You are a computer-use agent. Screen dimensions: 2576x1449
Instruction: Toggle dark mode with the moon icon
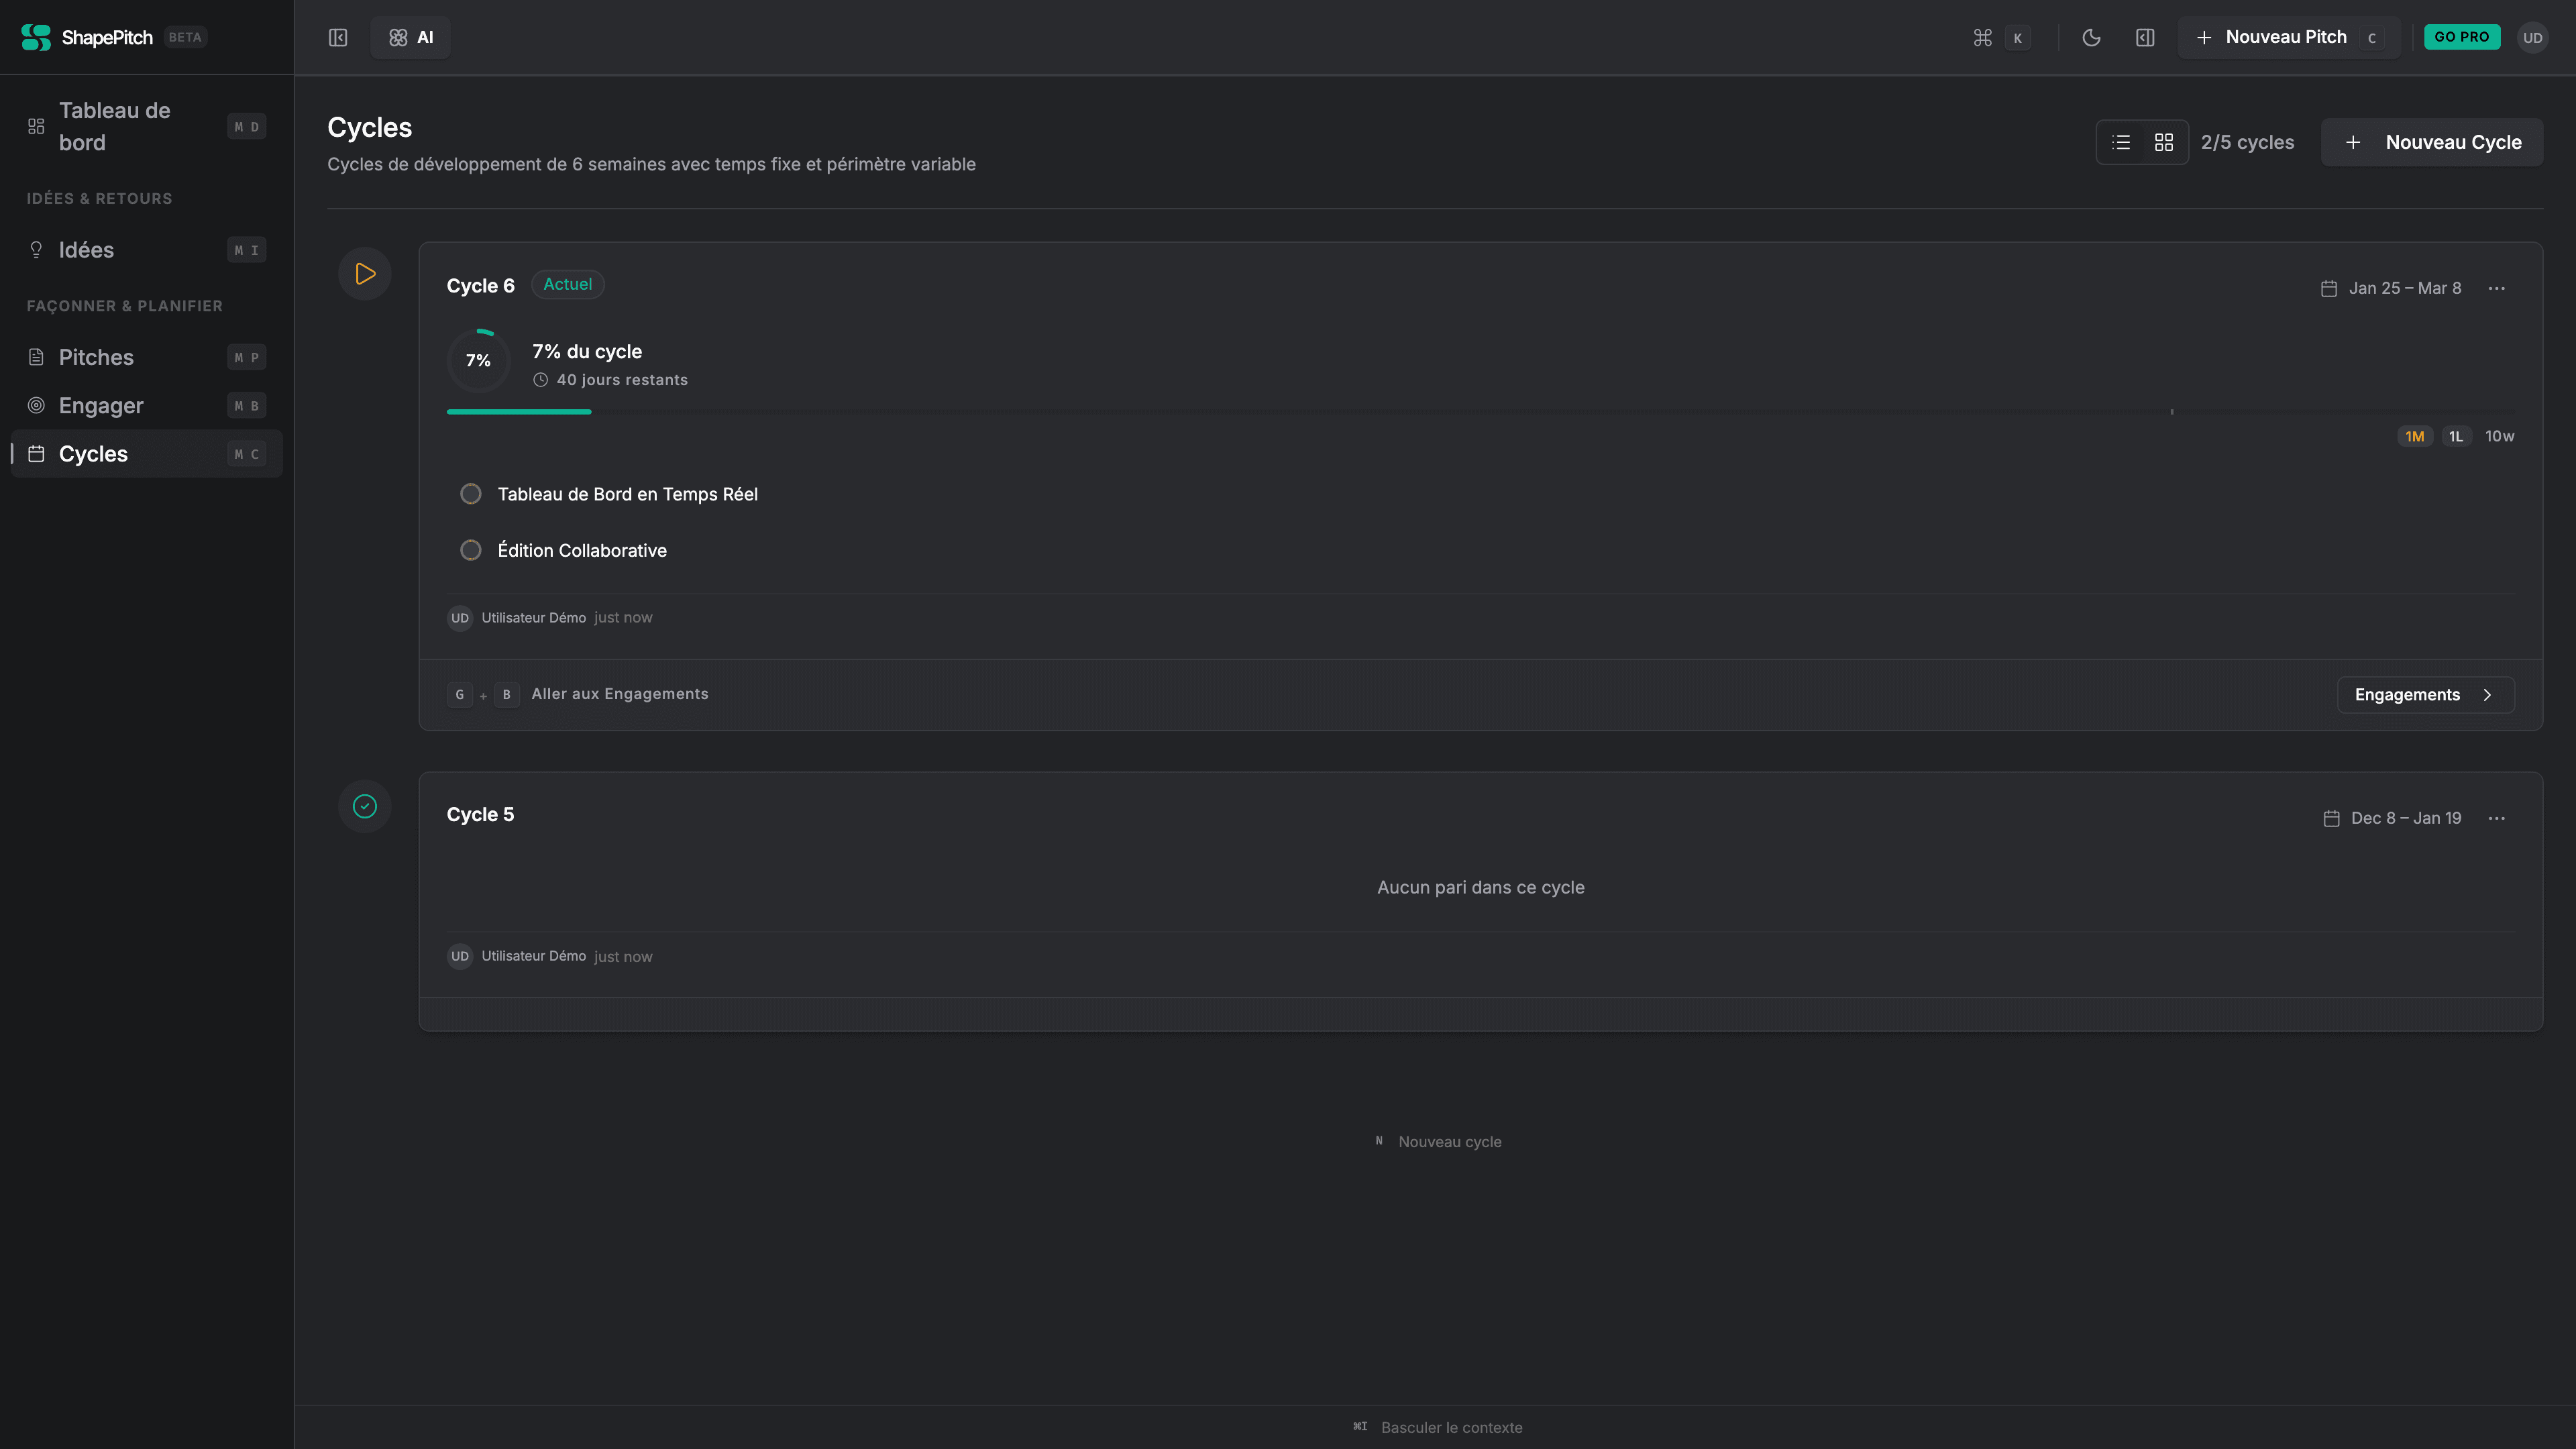pyautogui.click(x=2091, y=37)
